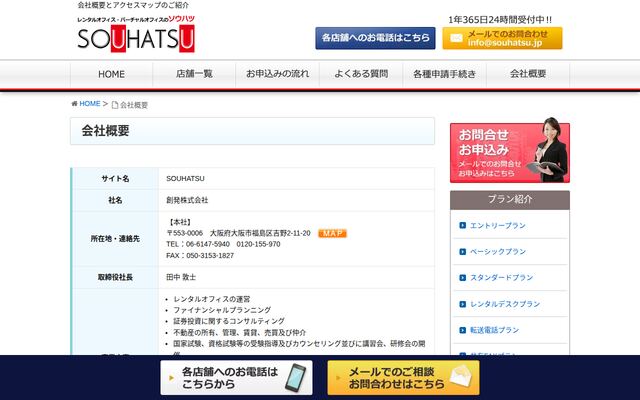
Task: Click footer 各店舗へのお電話はこちらから button
Action: [236, 378]
